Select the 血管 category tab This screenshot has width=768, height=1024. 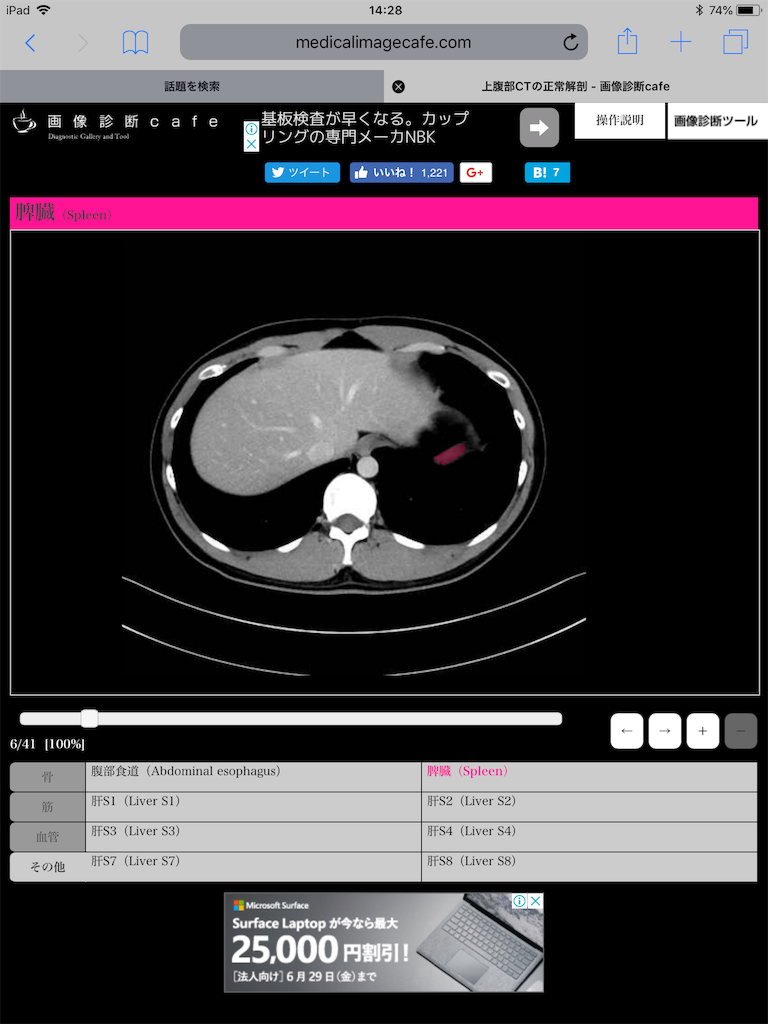point(48,837)
